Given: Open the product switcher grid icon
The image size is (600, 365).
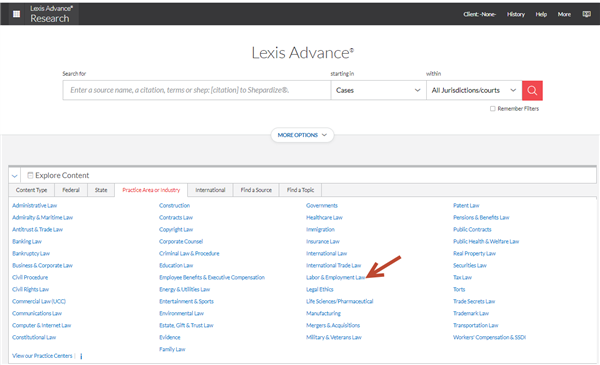Looking at the screenshot, I should click(x=16, y=14).
